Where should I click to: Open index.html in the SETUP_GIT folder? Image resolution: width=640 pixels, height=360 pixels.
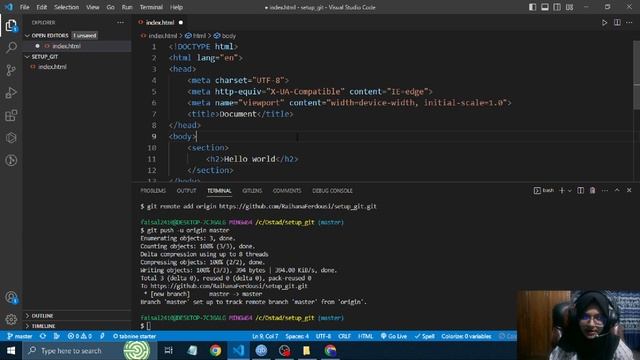[52, 67]
